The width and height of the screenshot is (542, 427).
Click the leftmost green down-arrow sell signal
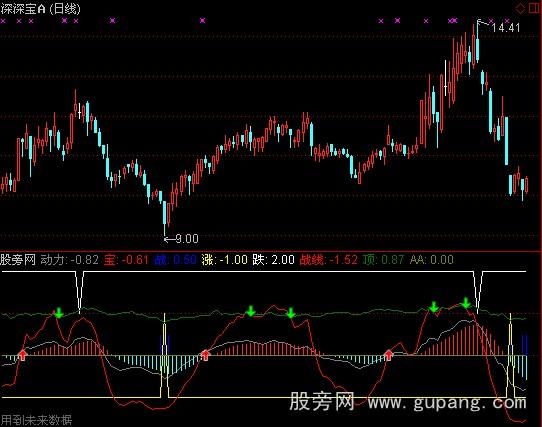59,313
